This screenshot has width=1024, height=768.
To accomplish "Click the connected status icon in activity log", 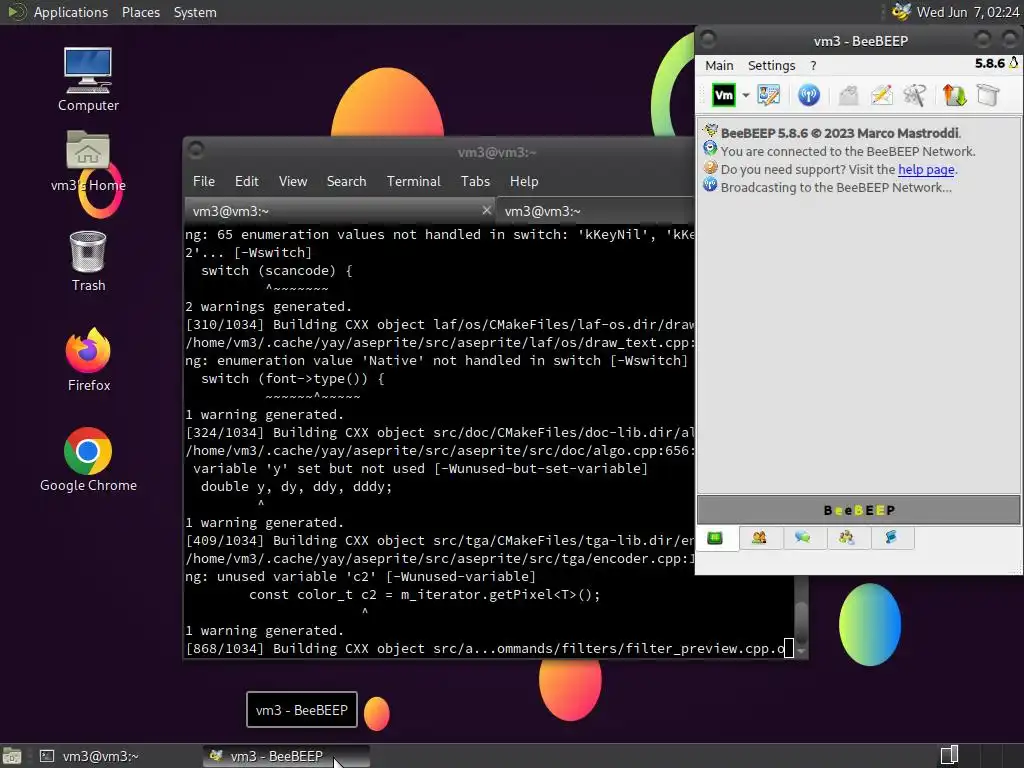I will (x=710, y=149).
